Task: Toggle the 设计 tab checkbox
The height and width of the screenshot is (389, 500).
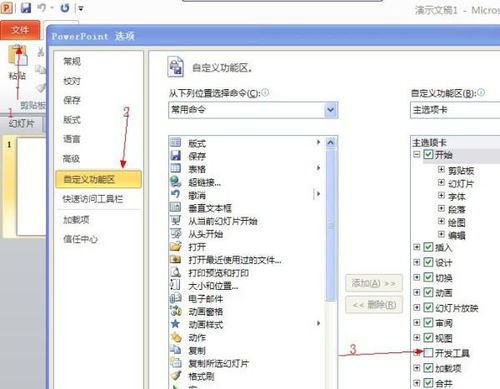Action: click(428, 262)
